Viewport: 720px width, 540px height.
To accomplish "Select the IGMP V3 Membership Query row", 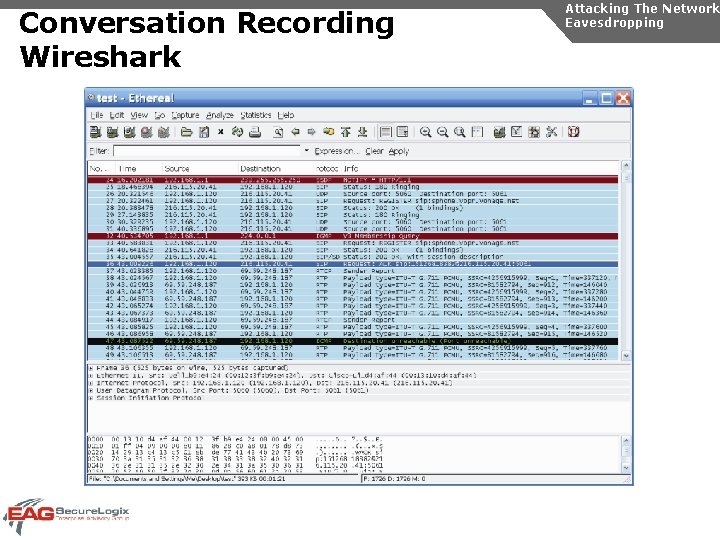I will [353, 236].
